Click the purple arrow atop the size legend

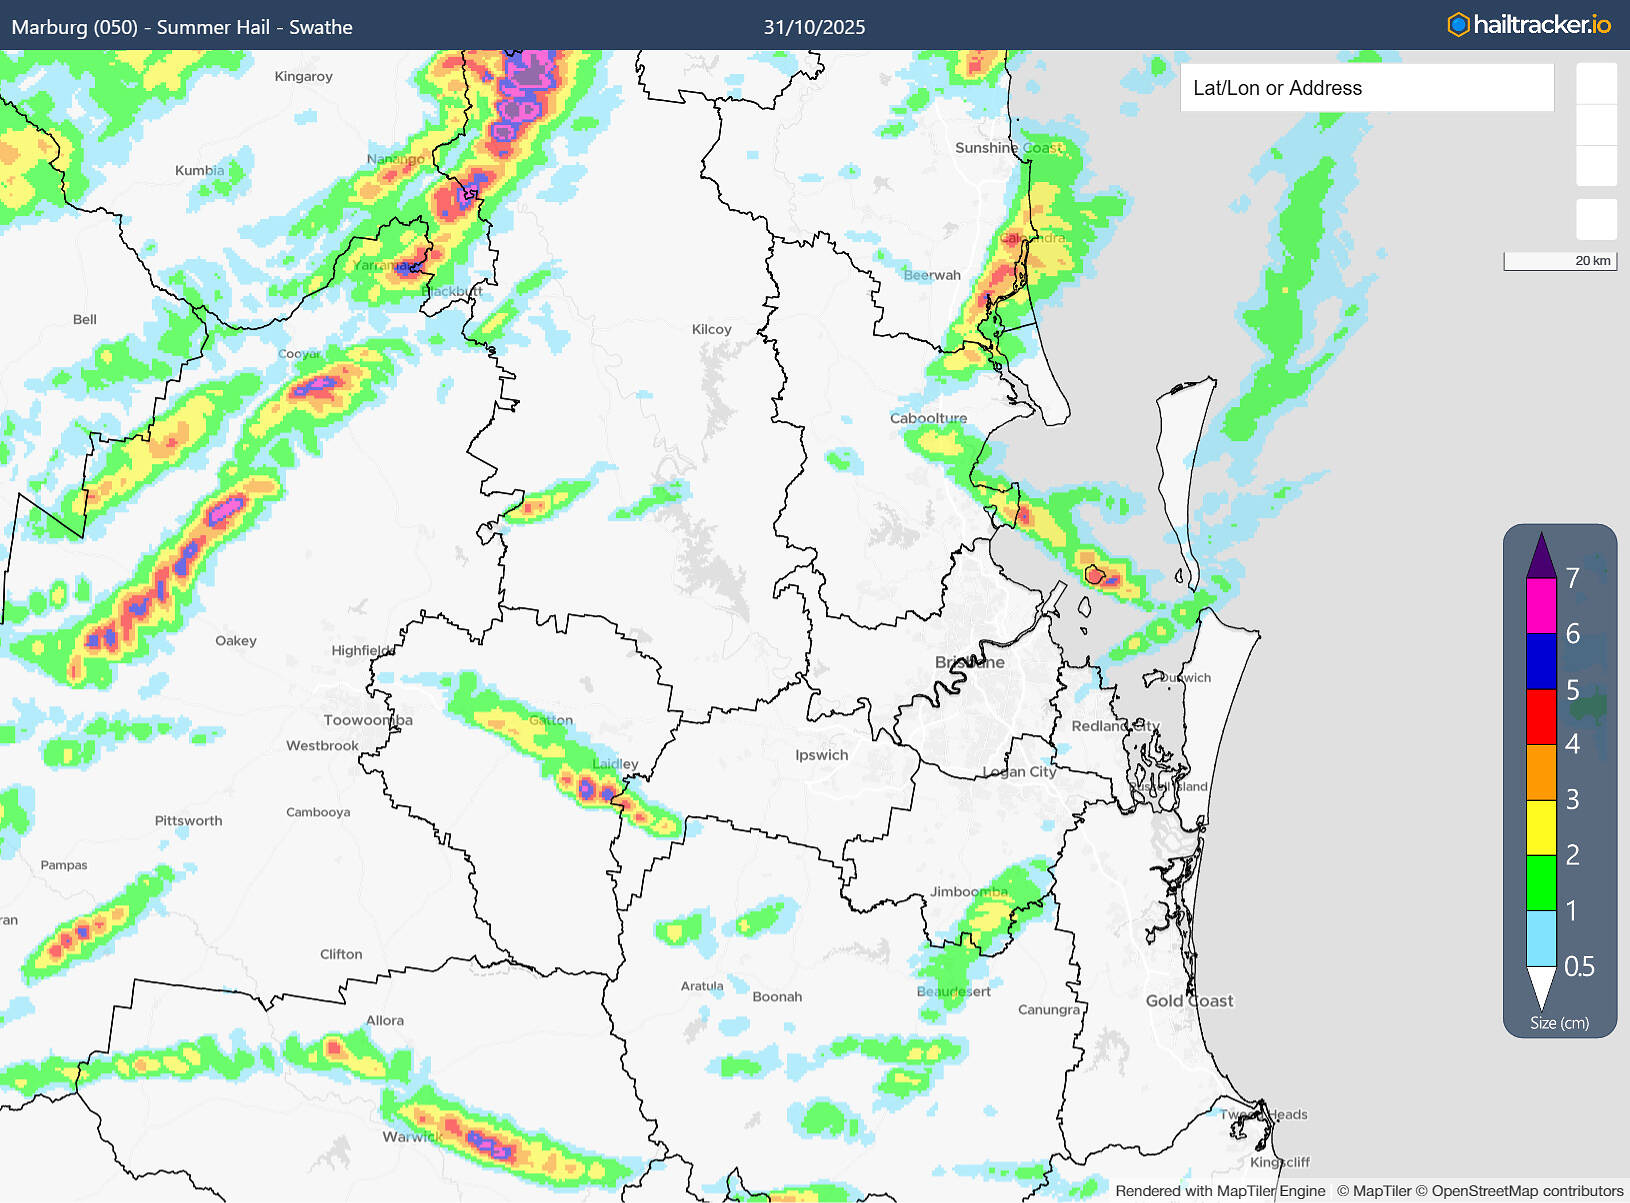point(1541,556)
